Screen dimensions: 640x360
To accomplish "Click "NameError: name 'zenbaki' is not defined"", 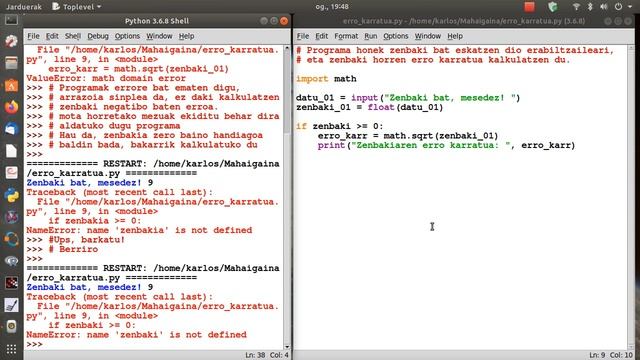I will [136, 335].
